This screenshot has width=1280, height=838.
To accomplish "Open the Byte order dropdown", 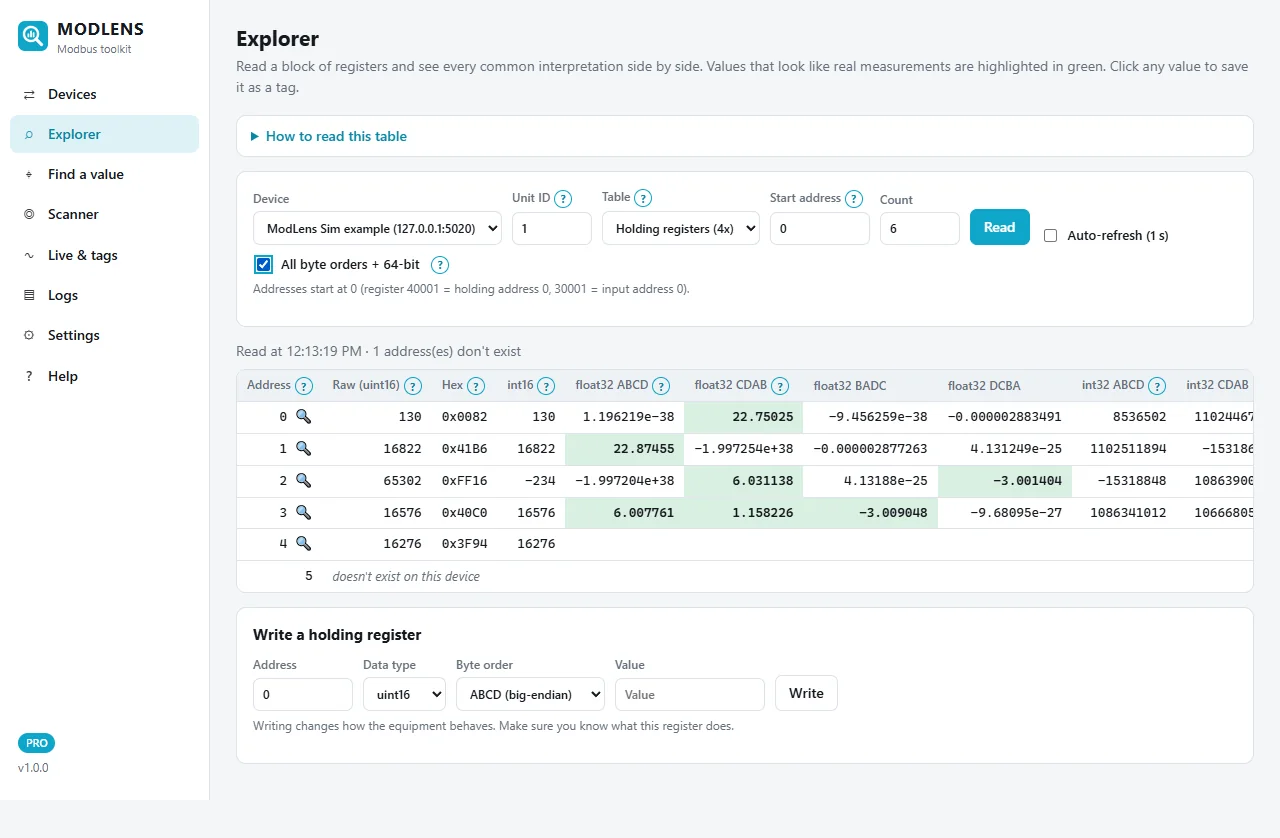I will tap(530, 694).
